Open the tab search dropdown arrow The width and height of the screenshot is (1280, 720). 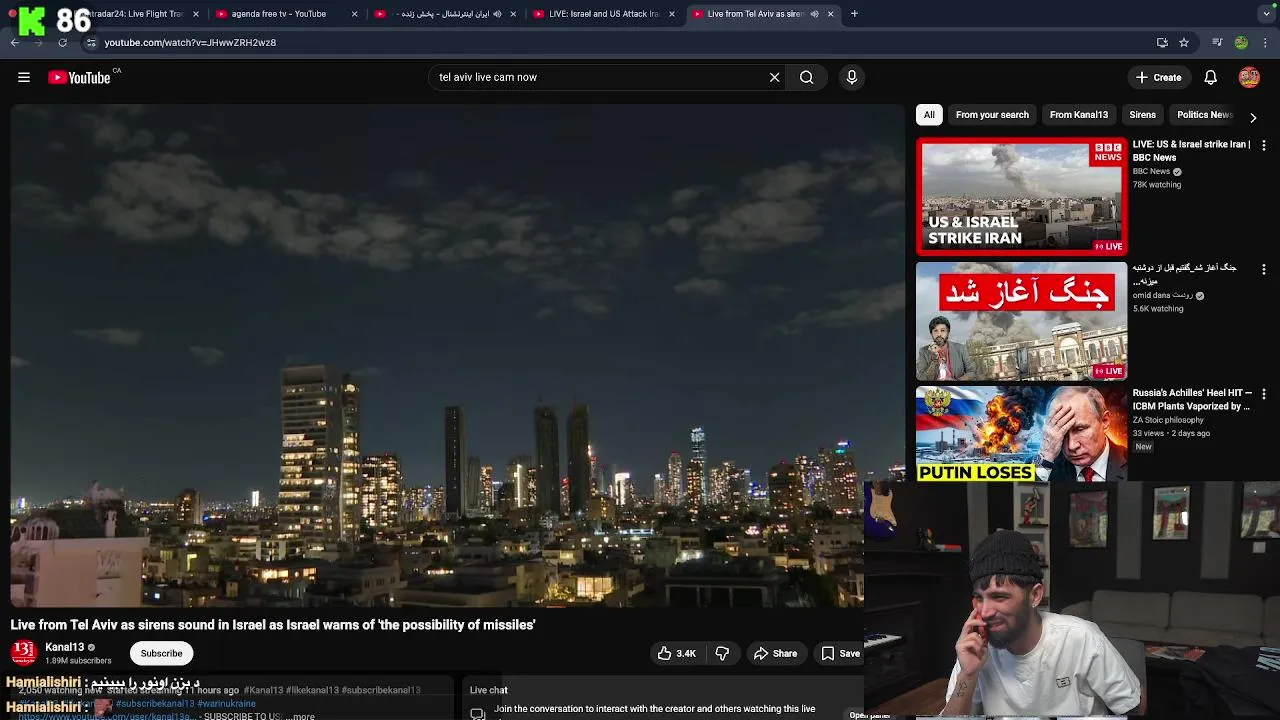tap(1266, 14)
